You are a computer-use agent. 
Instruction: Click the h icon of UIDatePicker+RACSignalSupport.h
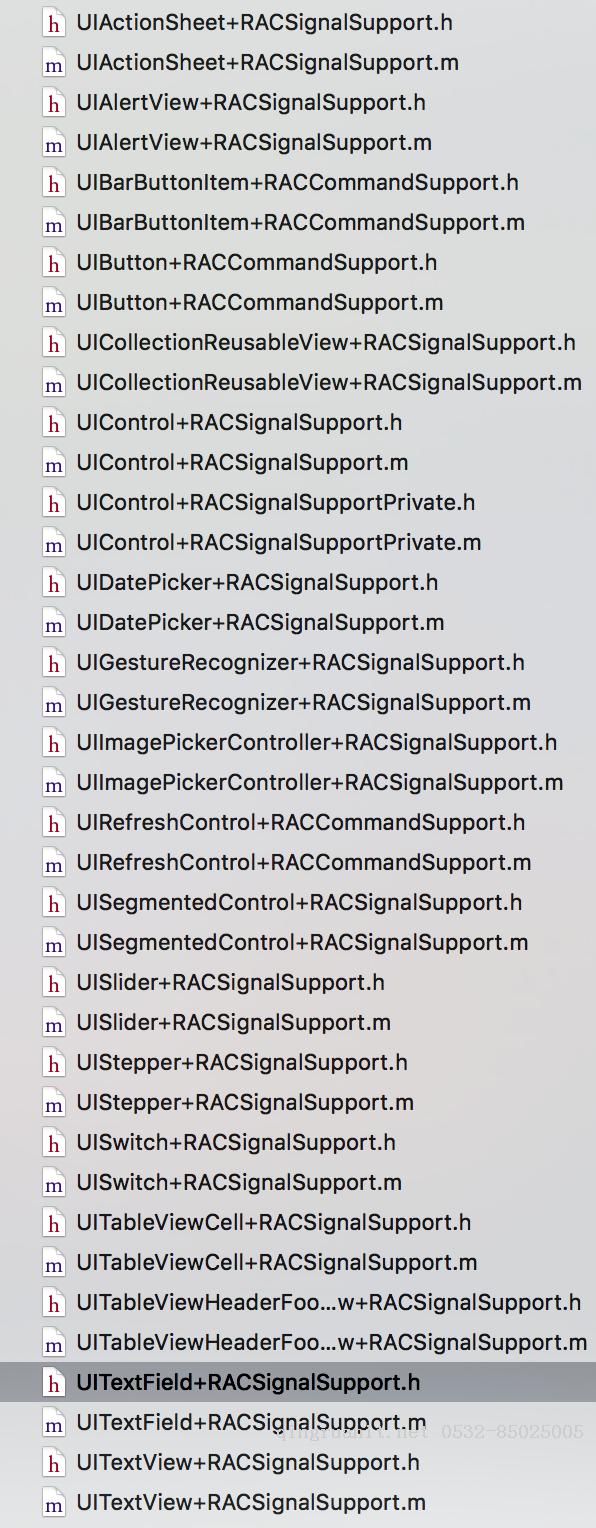pyautogui.click(x=53, y=582)
